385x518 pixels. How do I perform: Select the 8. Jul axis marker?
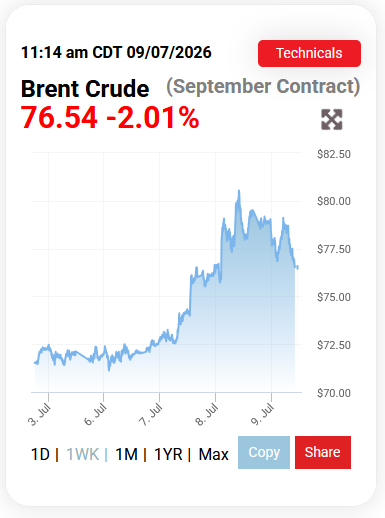[207, 414]
